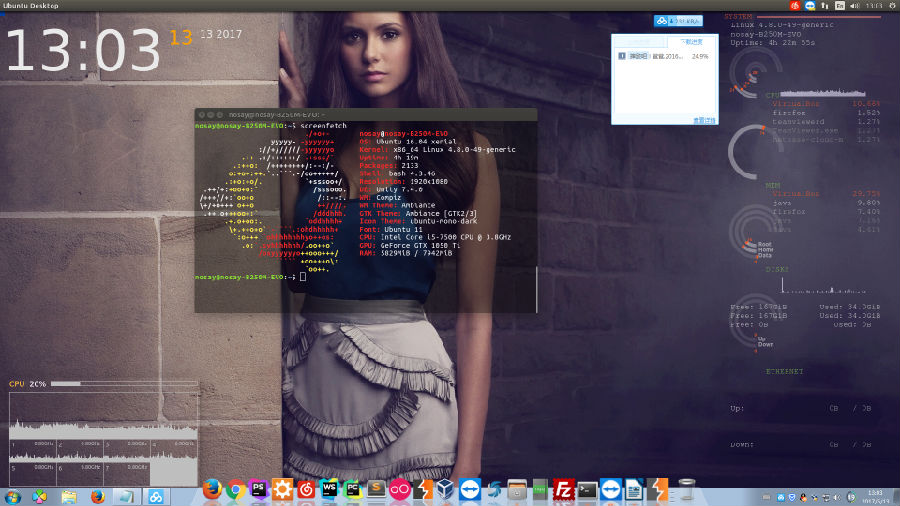900x506 pixels.
Task: Click NetEase Music indicator in top panel
Action: (x=794, y=6)
